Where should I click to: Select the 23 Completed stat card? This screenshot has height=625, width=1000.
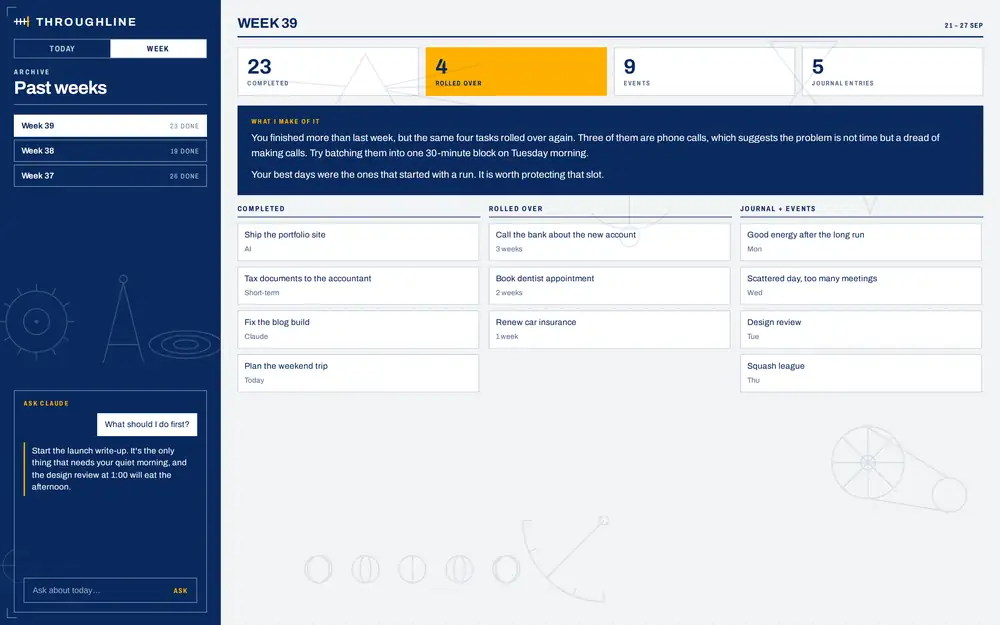pos(328,71)
